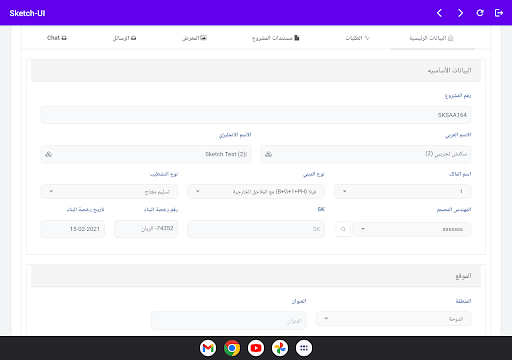Click the basic data section header

(256, 70)
